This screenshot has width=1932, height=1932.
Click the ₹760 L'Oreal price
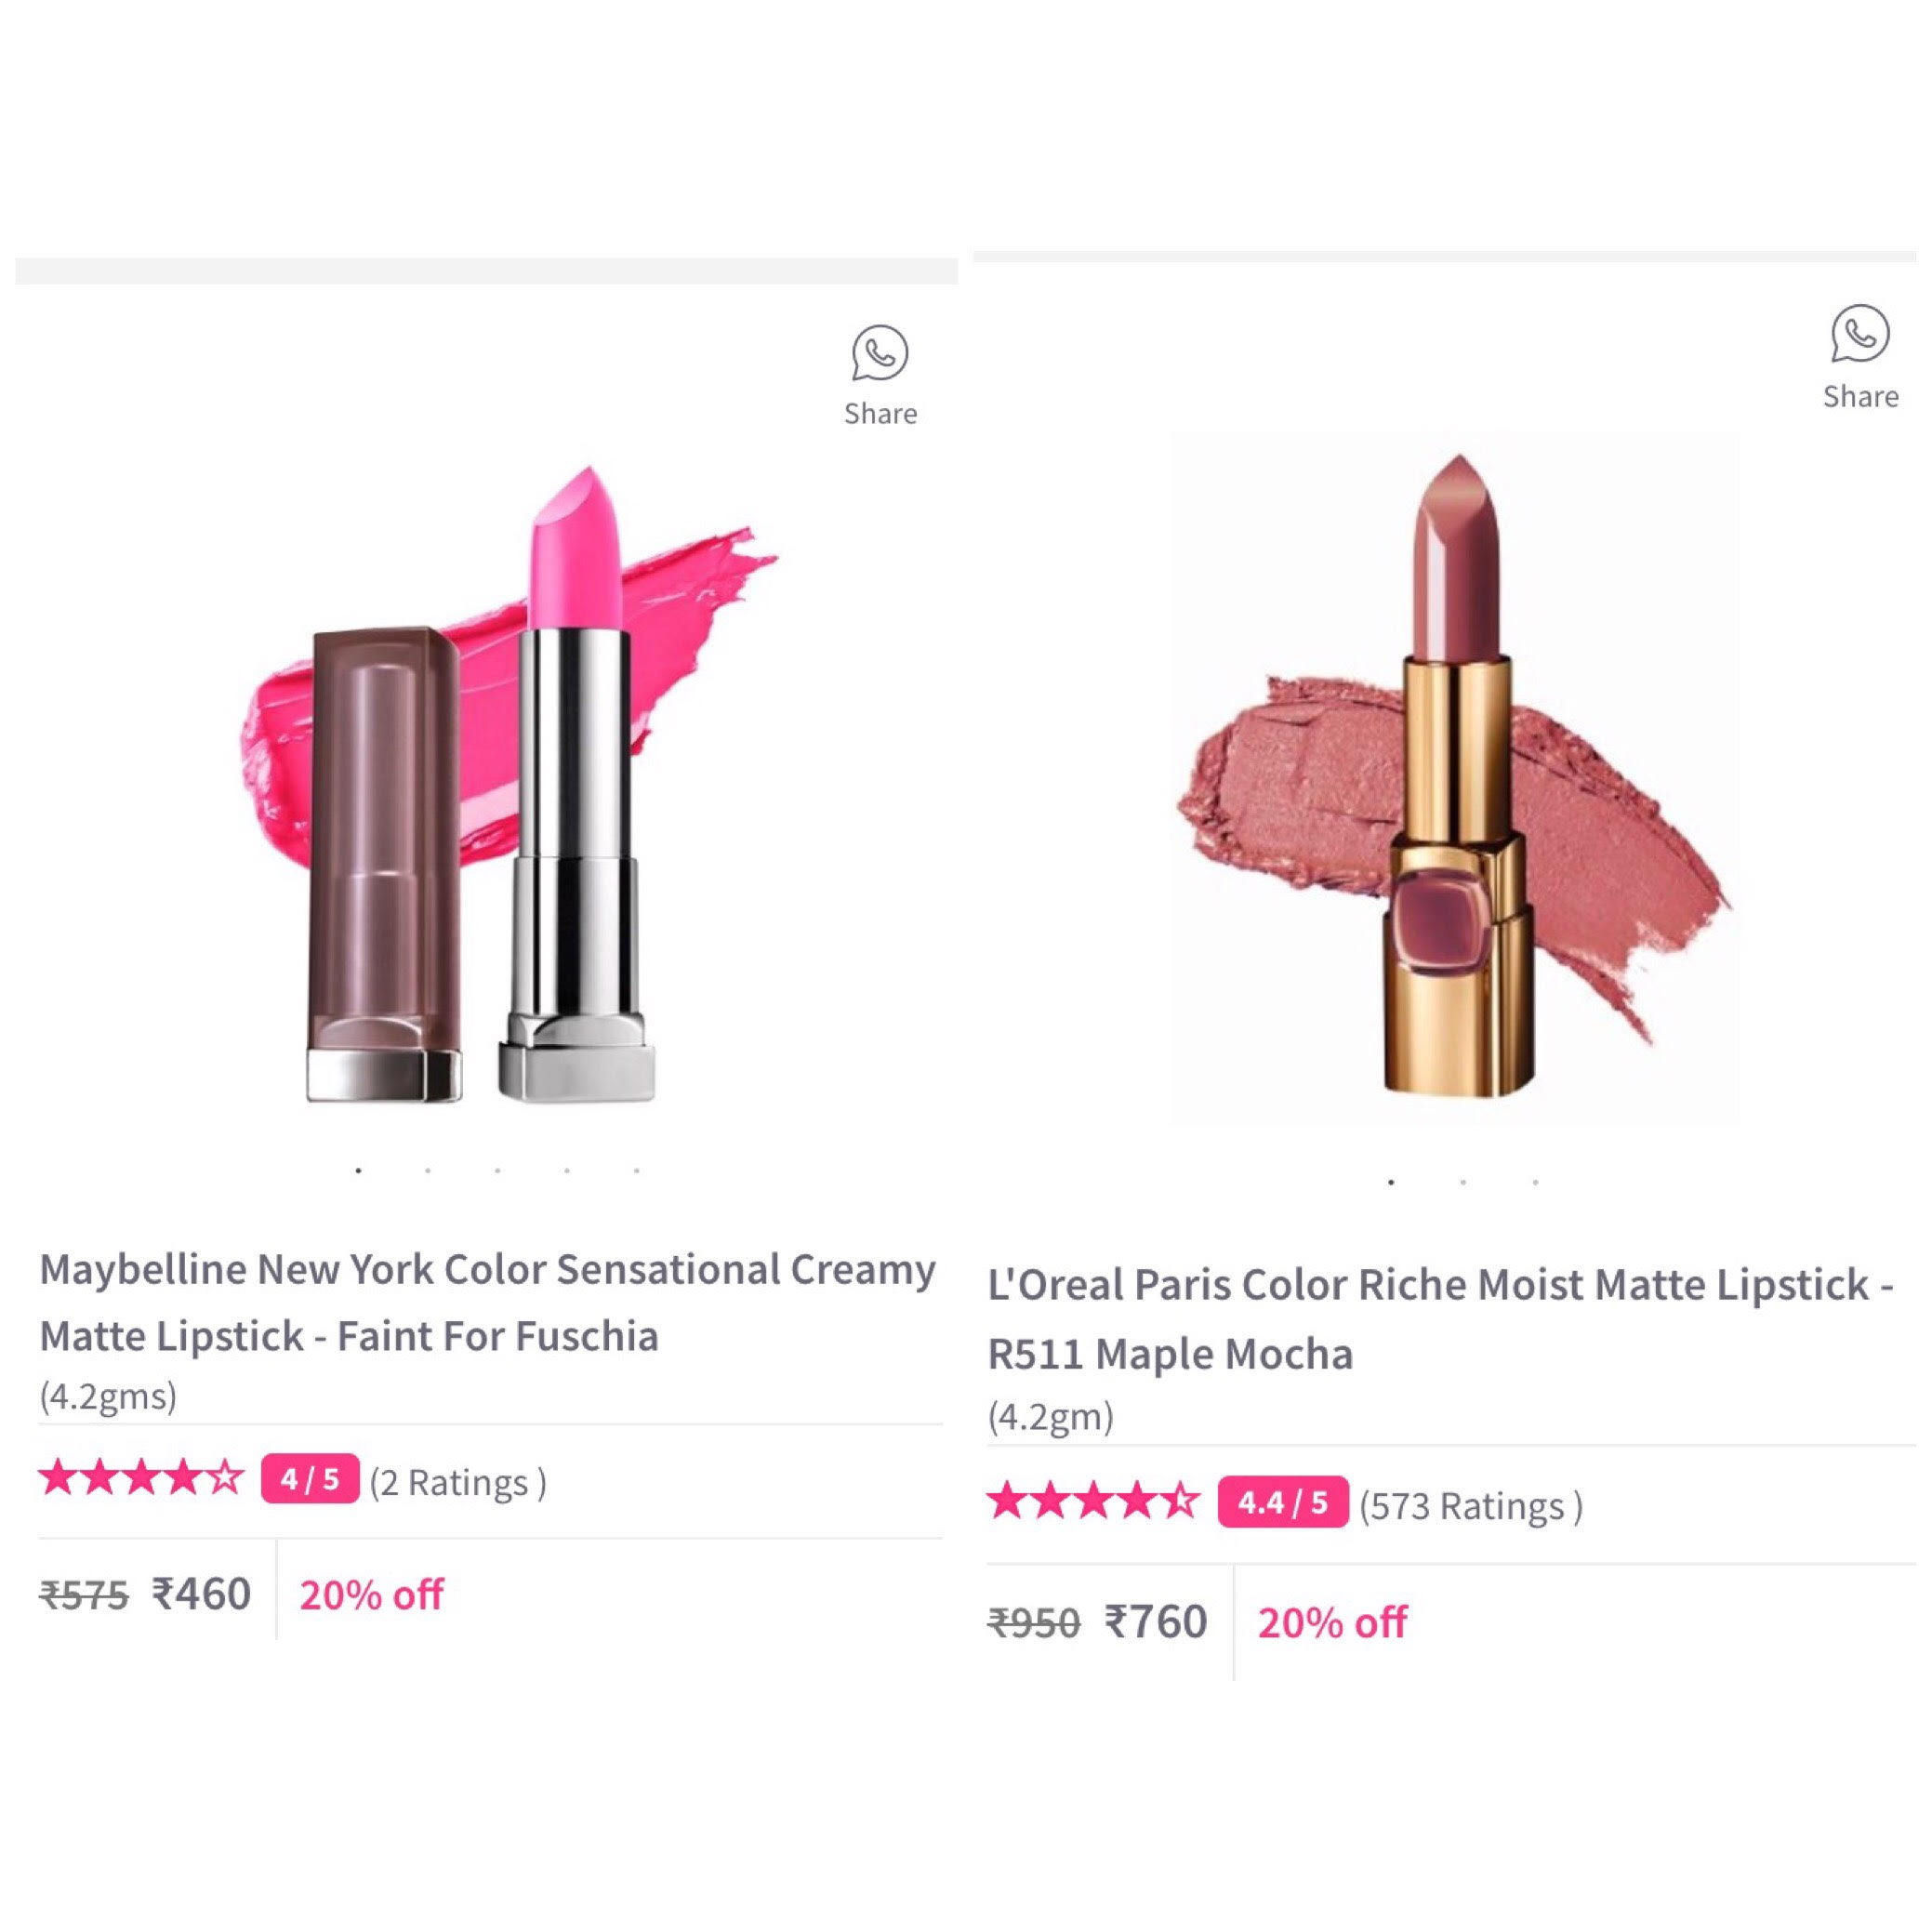1156,1622
